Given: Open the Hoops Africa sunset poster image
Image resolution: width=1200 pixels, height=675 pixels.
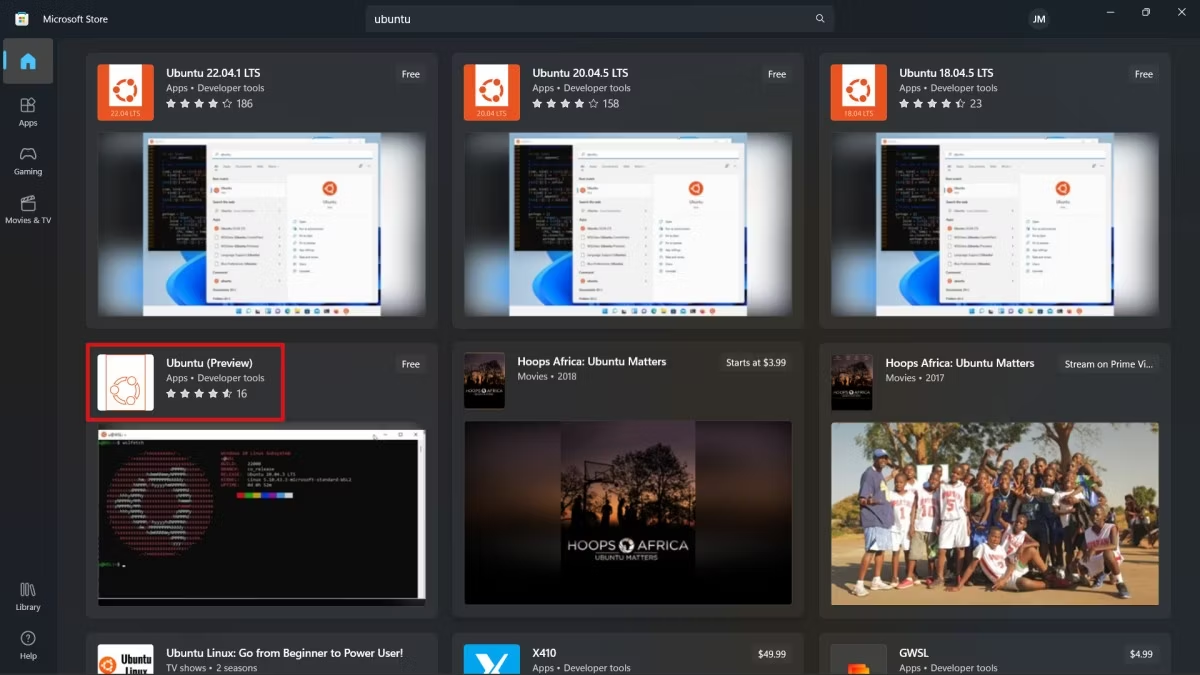Looking at the screenshot, I should click(628, 512).
